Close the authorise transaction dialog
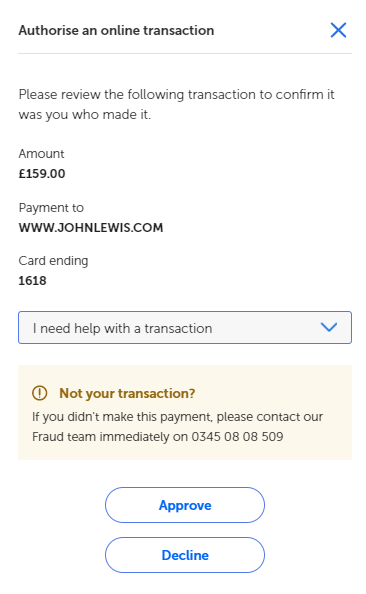This screenshot has height=594, width=366. 338,30
